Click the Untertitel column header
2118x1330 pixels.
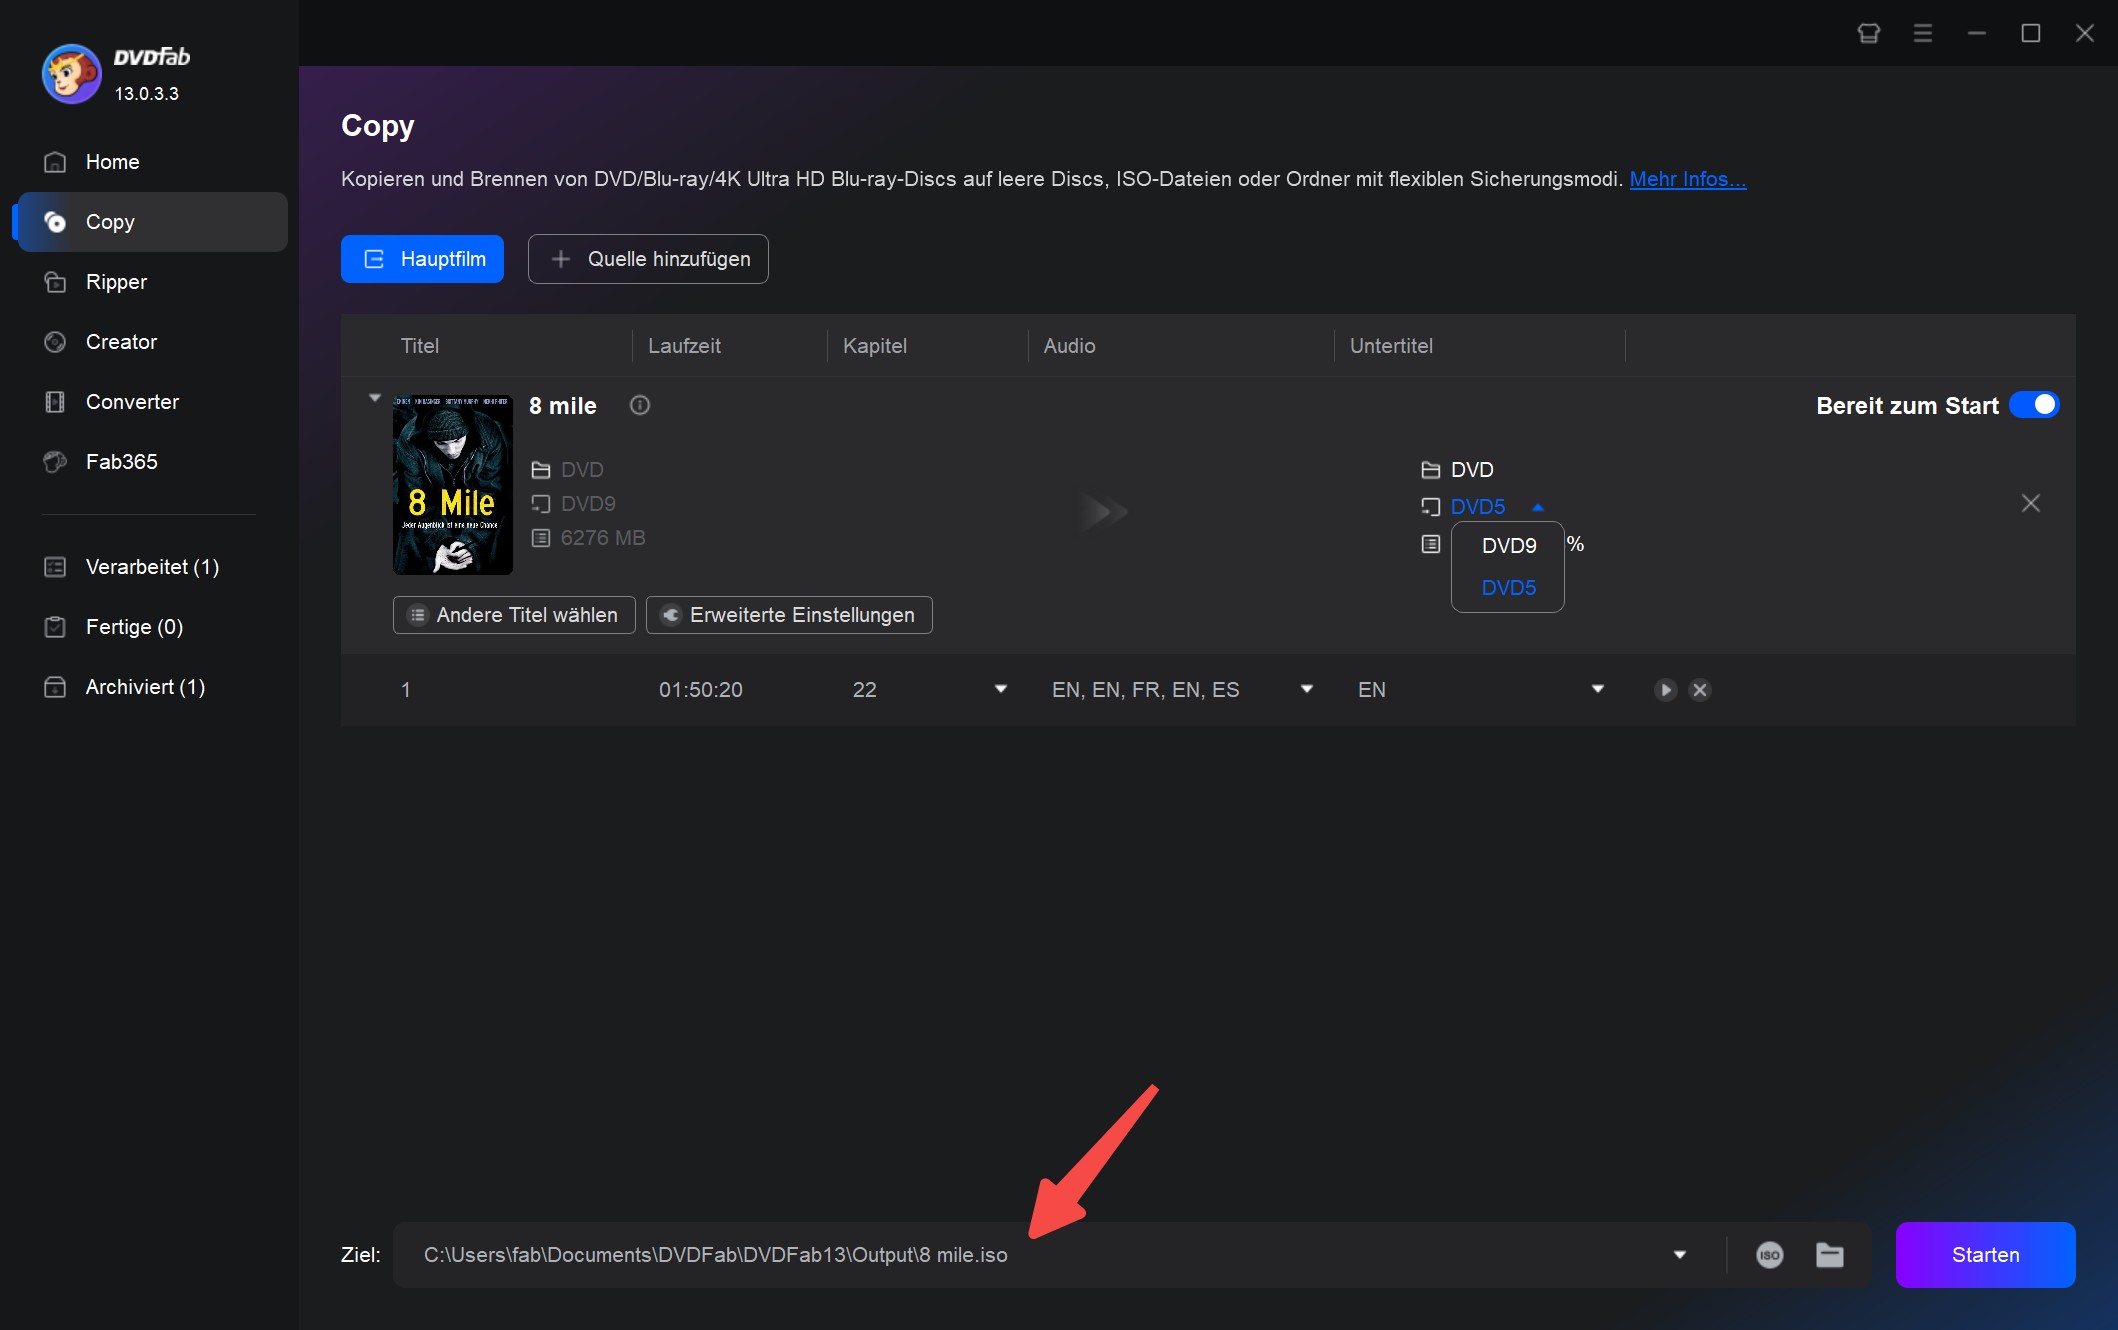click(1391, 346)
